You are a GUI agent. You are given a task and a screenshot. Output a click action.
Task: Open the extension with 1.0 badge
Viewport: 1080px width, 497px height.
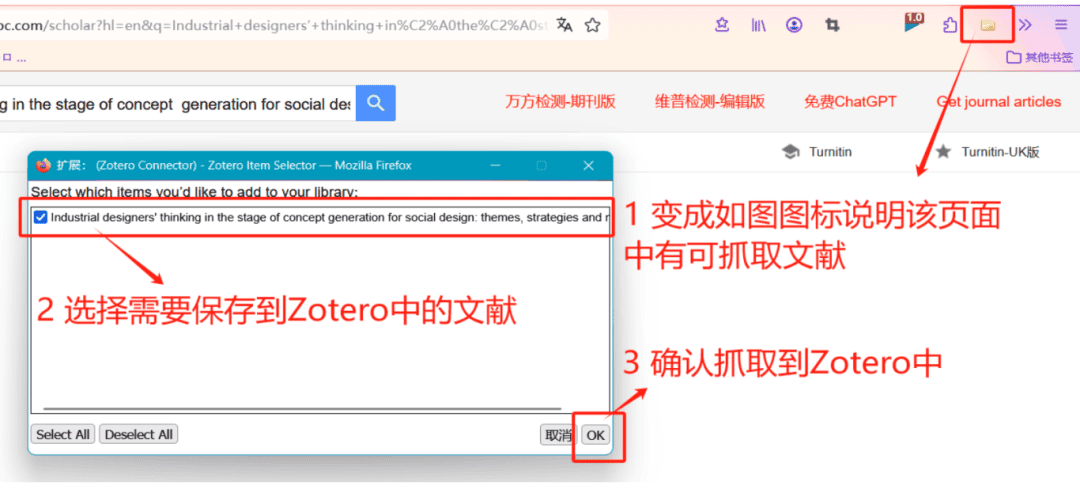pyautogui.click(x=913, y=23)
